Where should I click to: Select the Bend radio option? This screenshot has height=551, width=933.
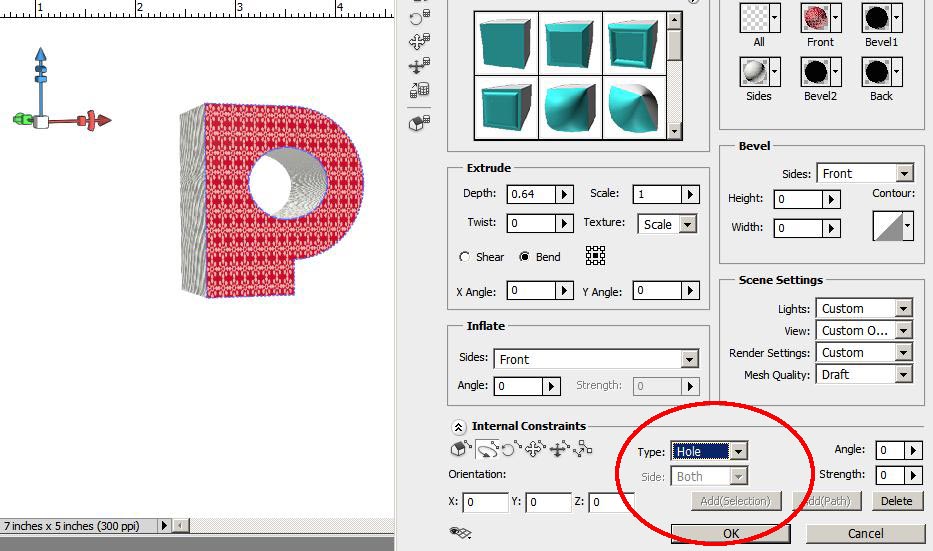pos(524,257)
